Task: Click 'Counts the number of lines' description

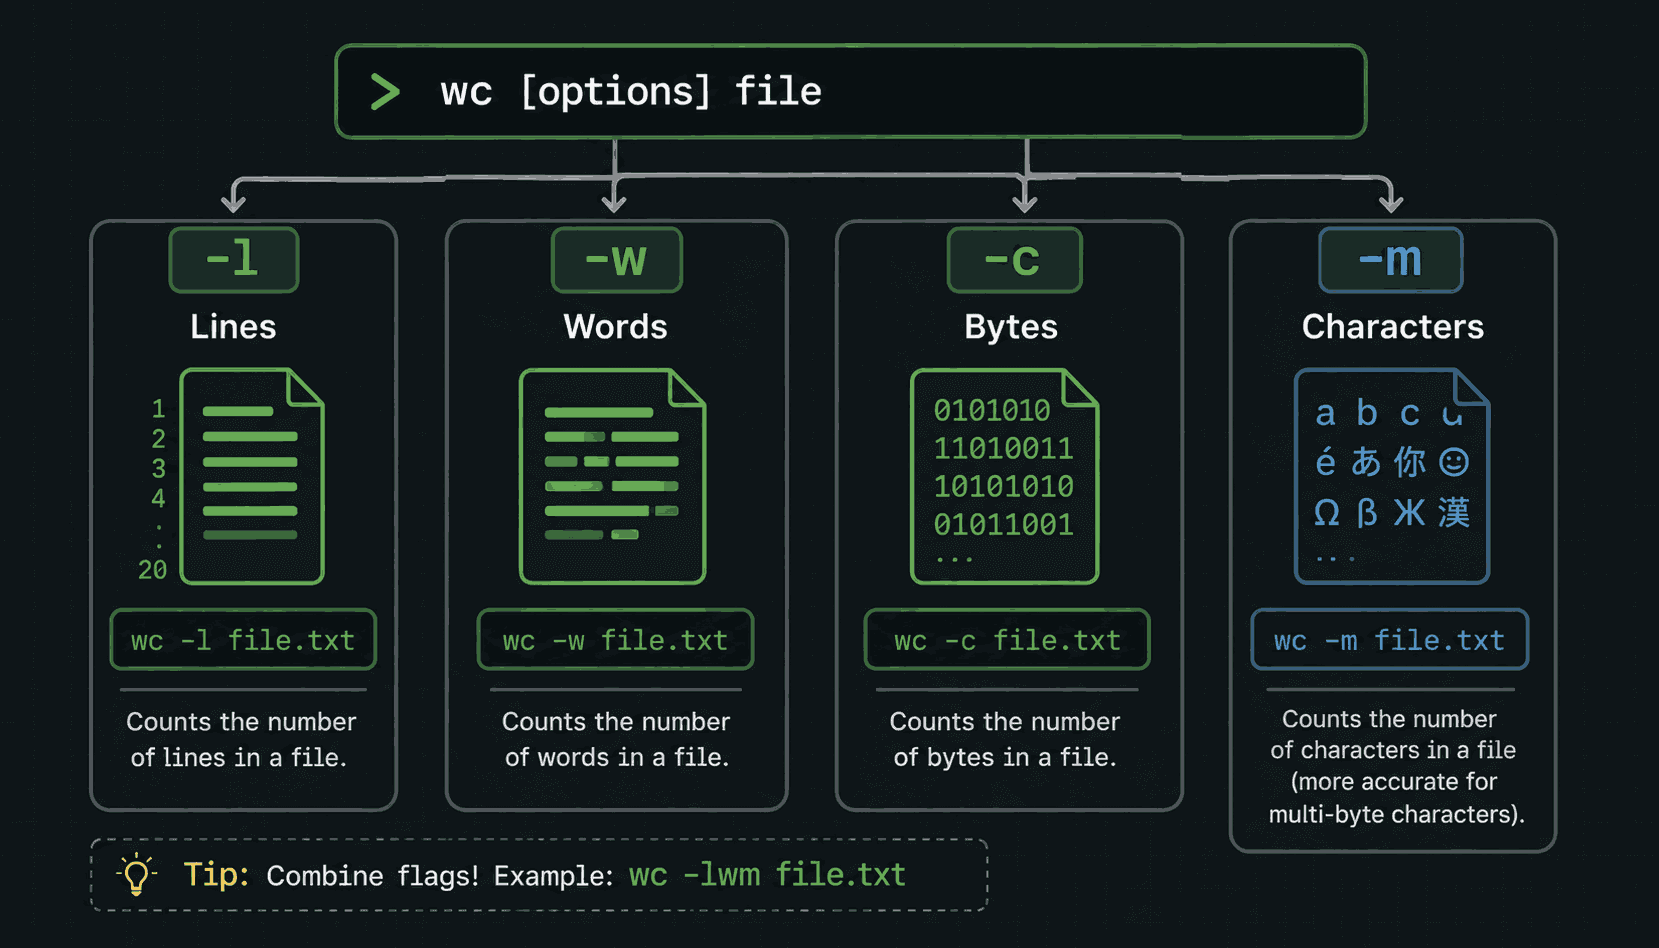Action: pyautogui.click(x=240, y=740)
